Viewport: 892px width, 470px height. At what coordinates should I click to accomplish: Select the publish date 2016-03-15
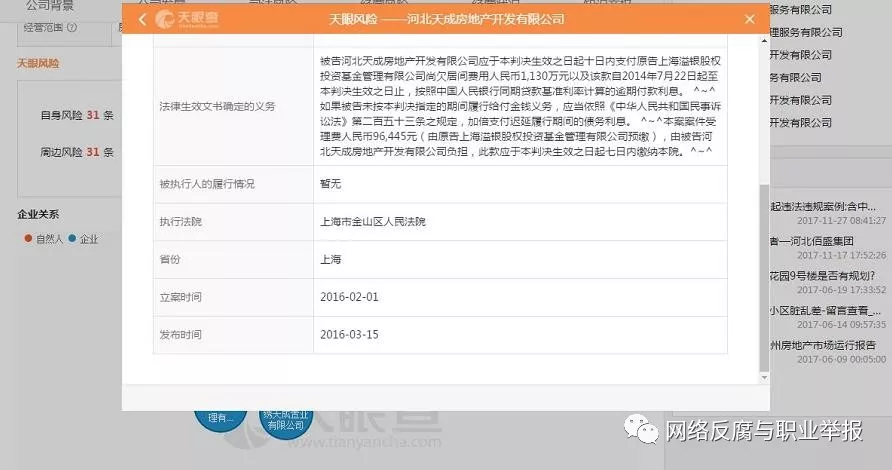click(x=349, y=335)
